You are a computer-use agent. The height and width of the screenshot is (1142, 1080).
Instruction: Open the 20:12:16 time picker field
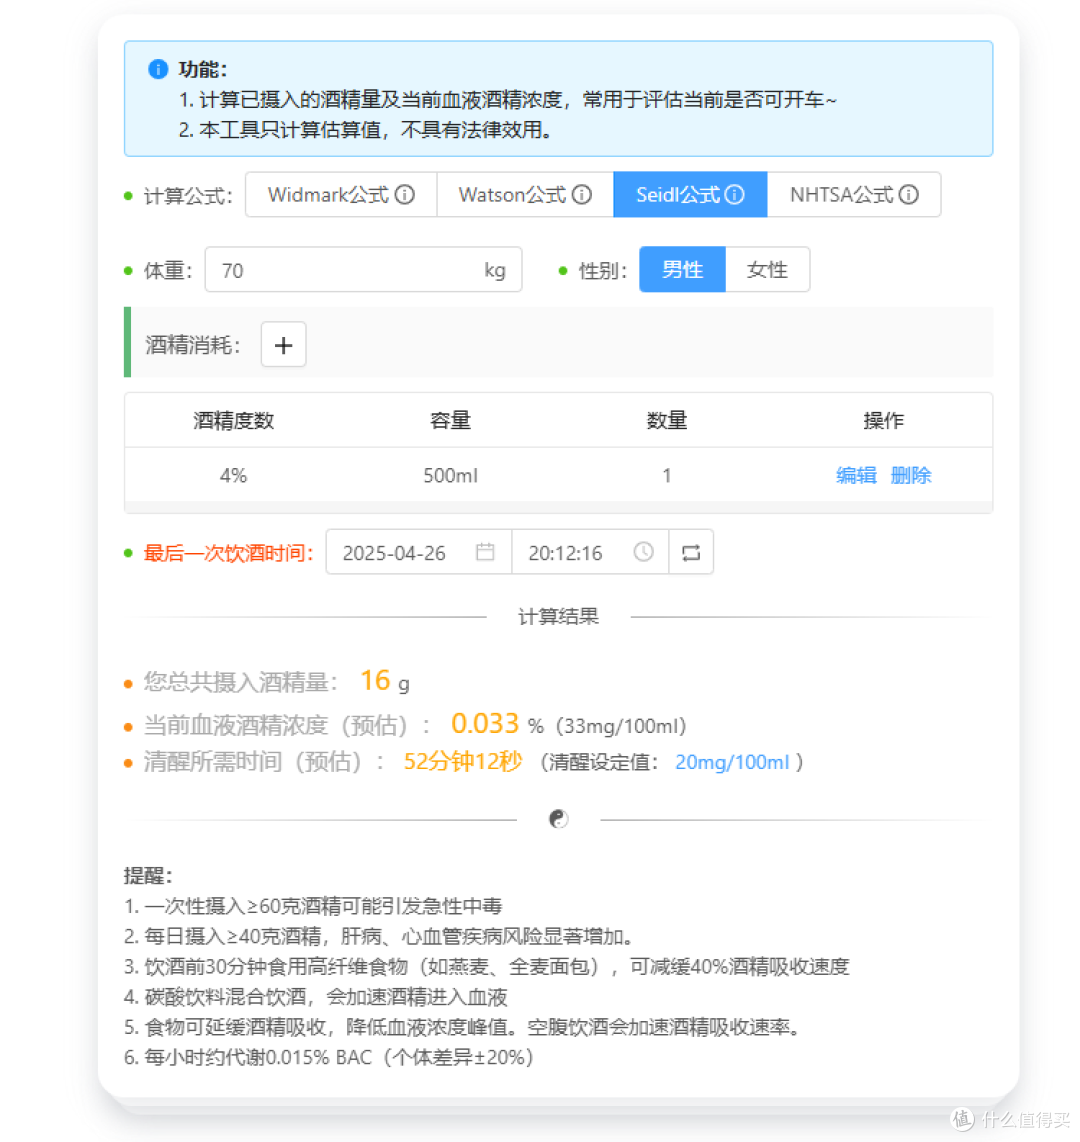pos(591,552)
